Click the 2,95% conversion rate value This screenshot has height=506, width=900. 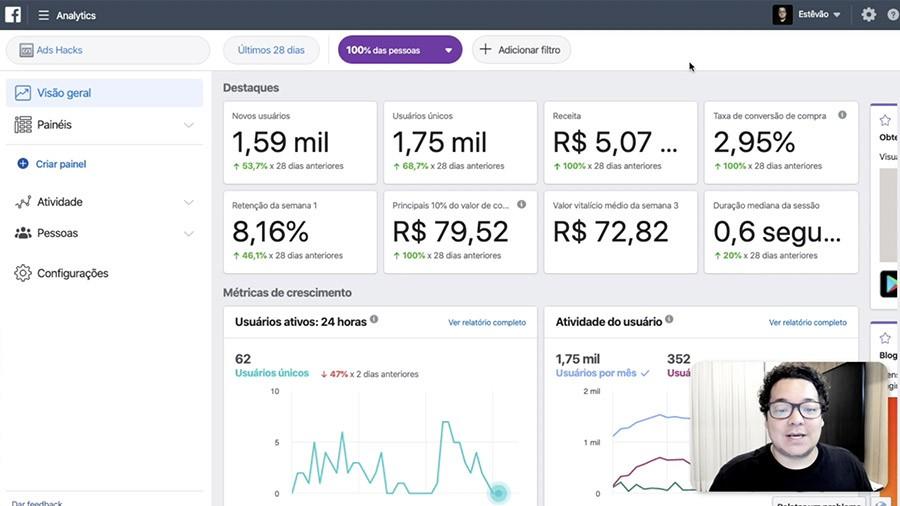tap(754, 142)
